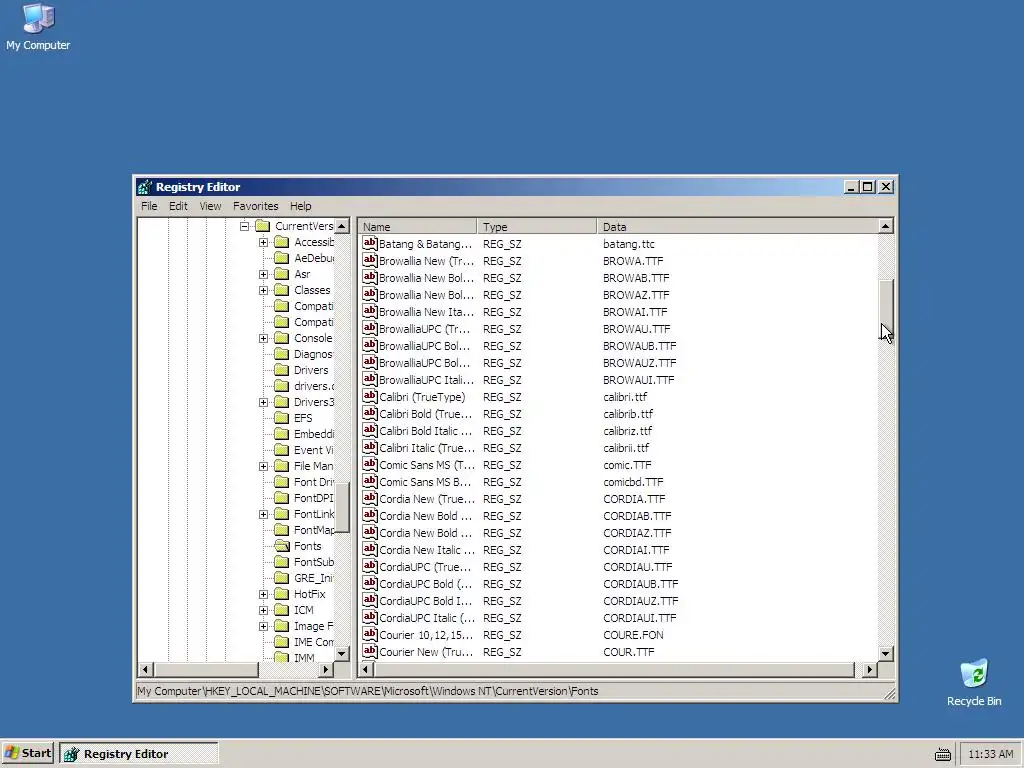
Task: Select the EFS key in tree
Action: [303, 418]
